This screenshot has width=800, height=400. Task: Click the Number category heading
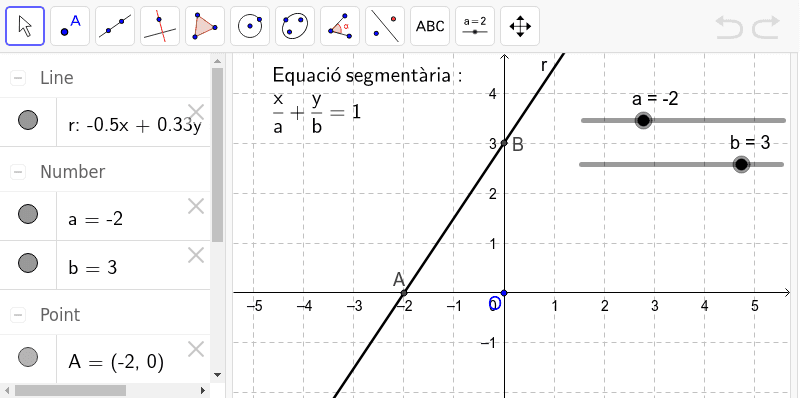72,172
